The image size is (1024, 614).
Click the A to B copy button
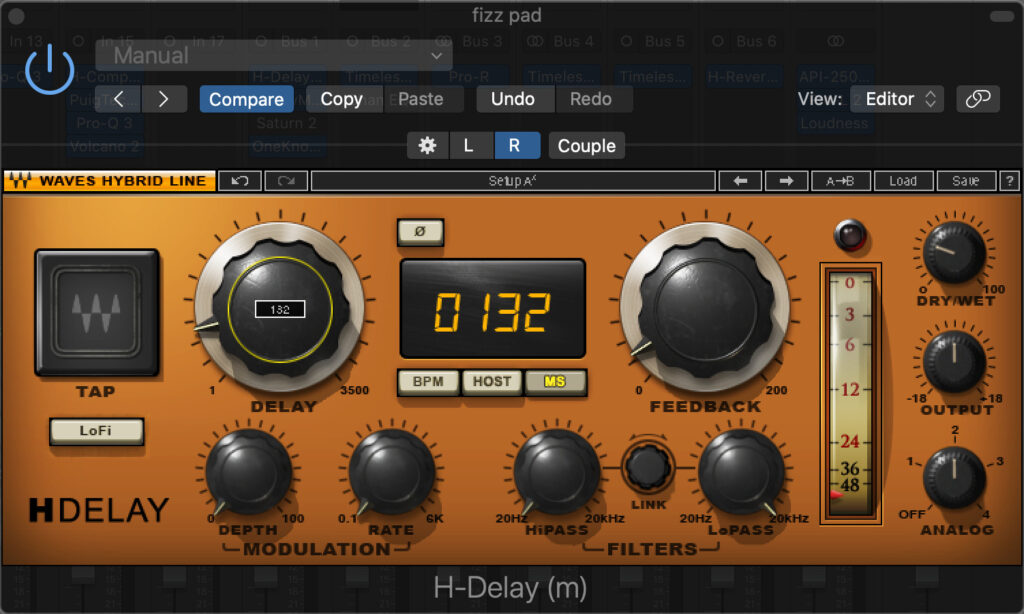840,181
